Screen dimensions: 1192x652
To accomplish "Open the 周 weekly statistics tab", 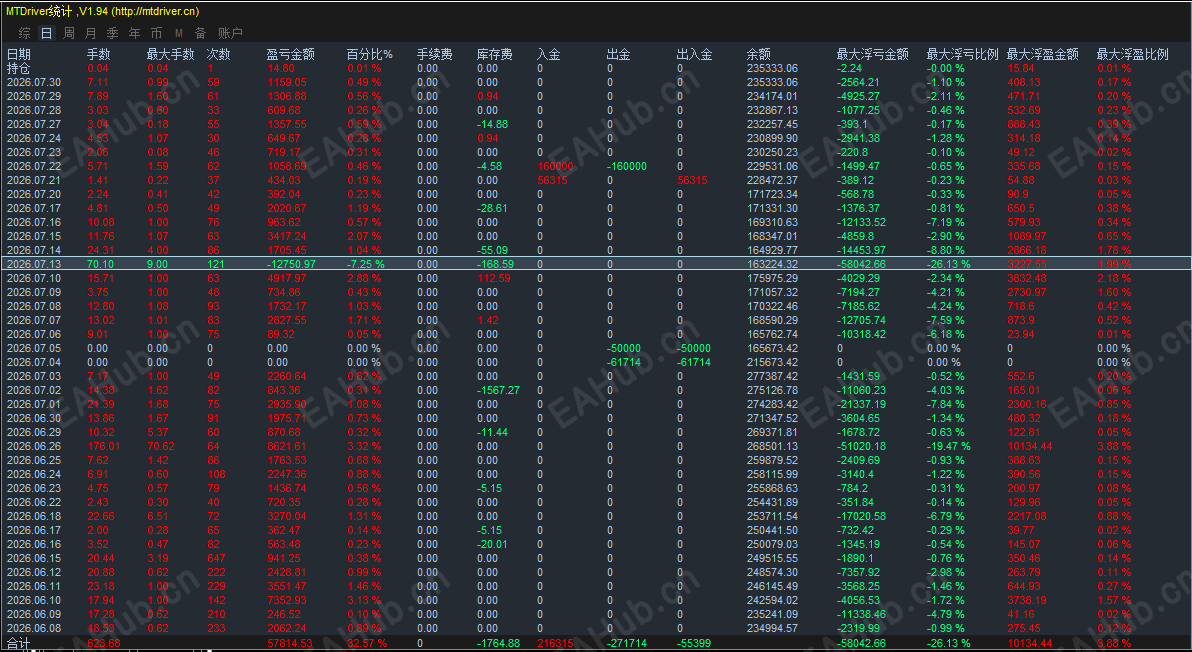I will click(x=69, y=33).
